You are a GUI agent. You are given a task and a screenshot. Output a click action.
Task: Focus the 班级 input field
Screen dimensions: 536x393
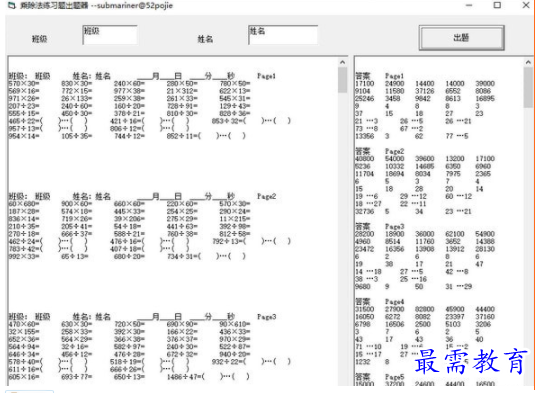pyautogui.click(x=110, y=35)
